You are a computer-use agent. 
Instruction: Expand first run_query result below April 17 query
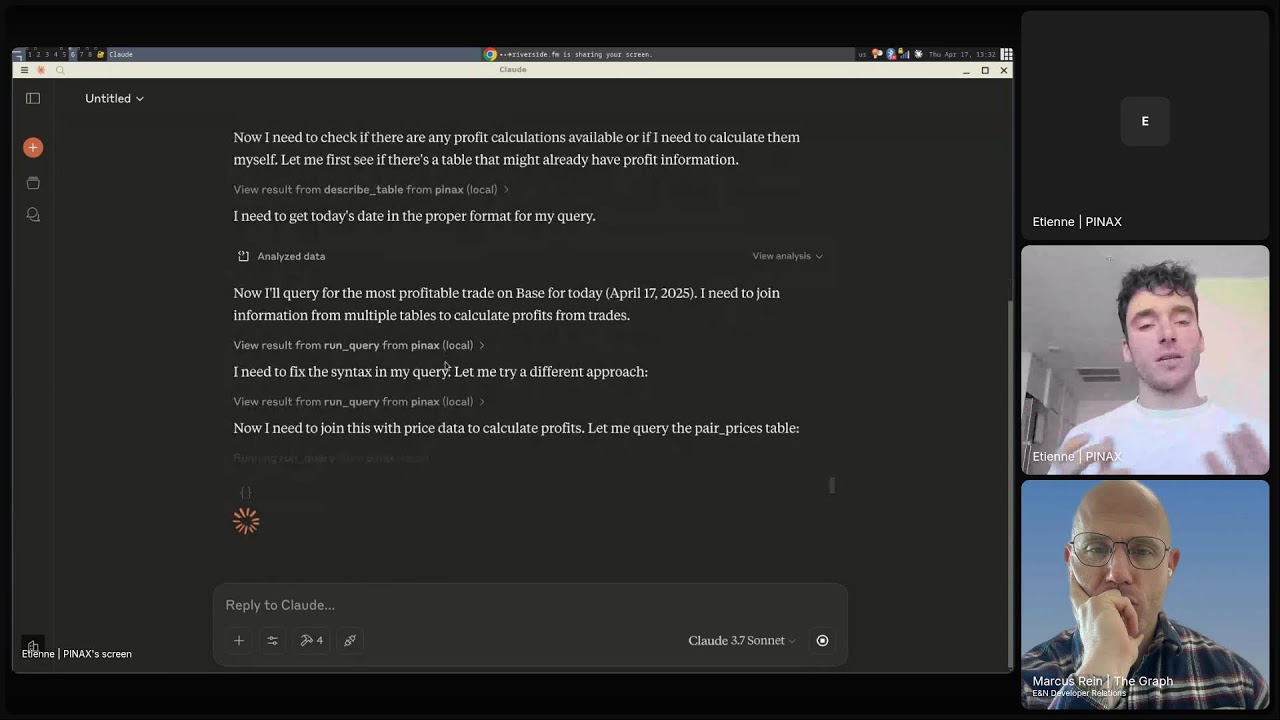[359, 345]
